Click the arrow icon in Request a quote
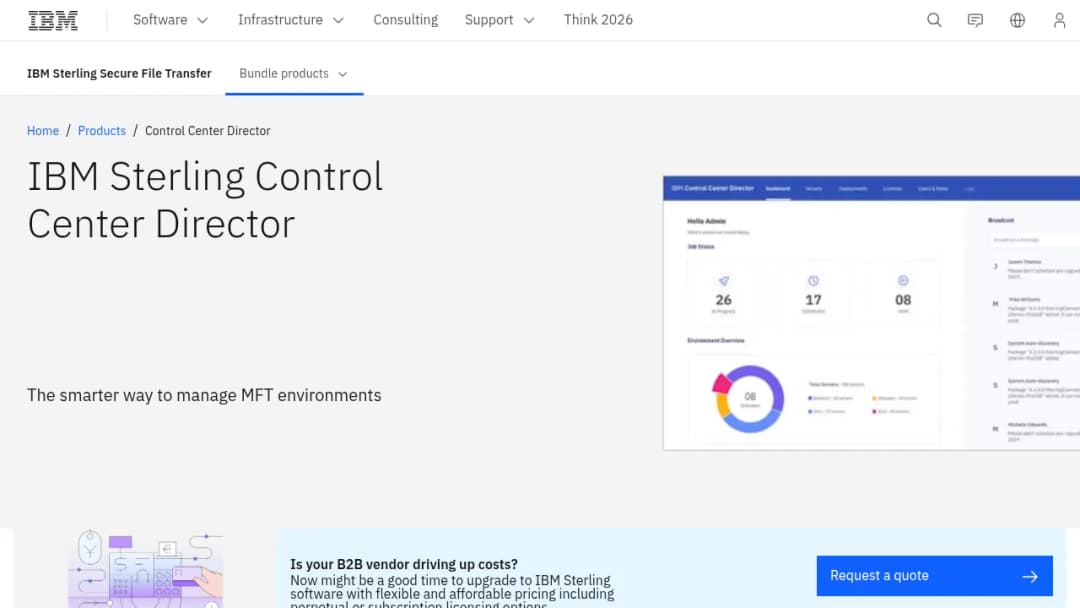This screenshot has height=608, width=1080. 1030,576
